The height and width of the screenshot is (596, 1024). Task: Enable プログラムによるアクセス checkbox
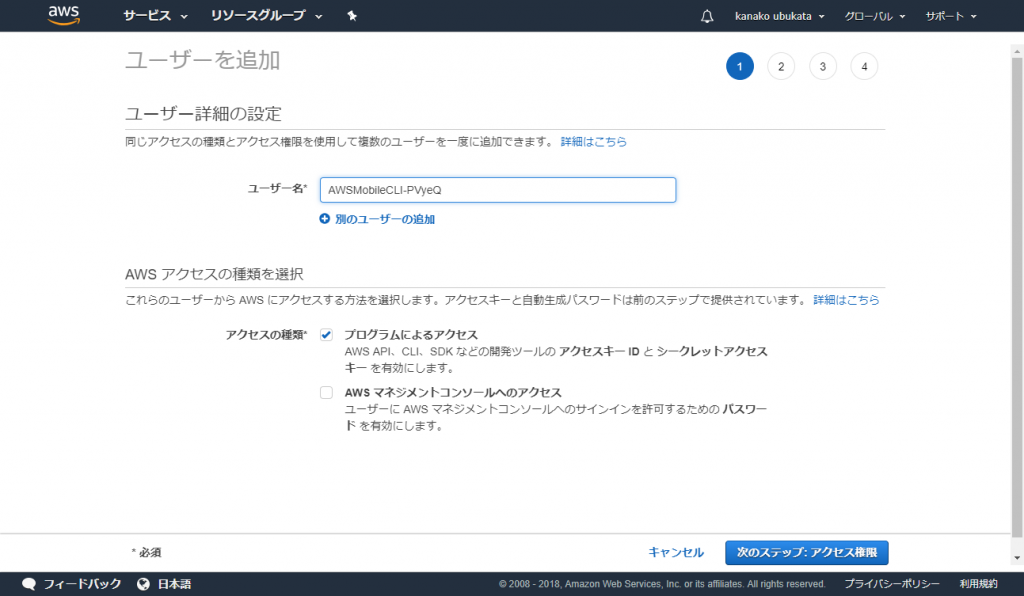click(x=326, y=335)
